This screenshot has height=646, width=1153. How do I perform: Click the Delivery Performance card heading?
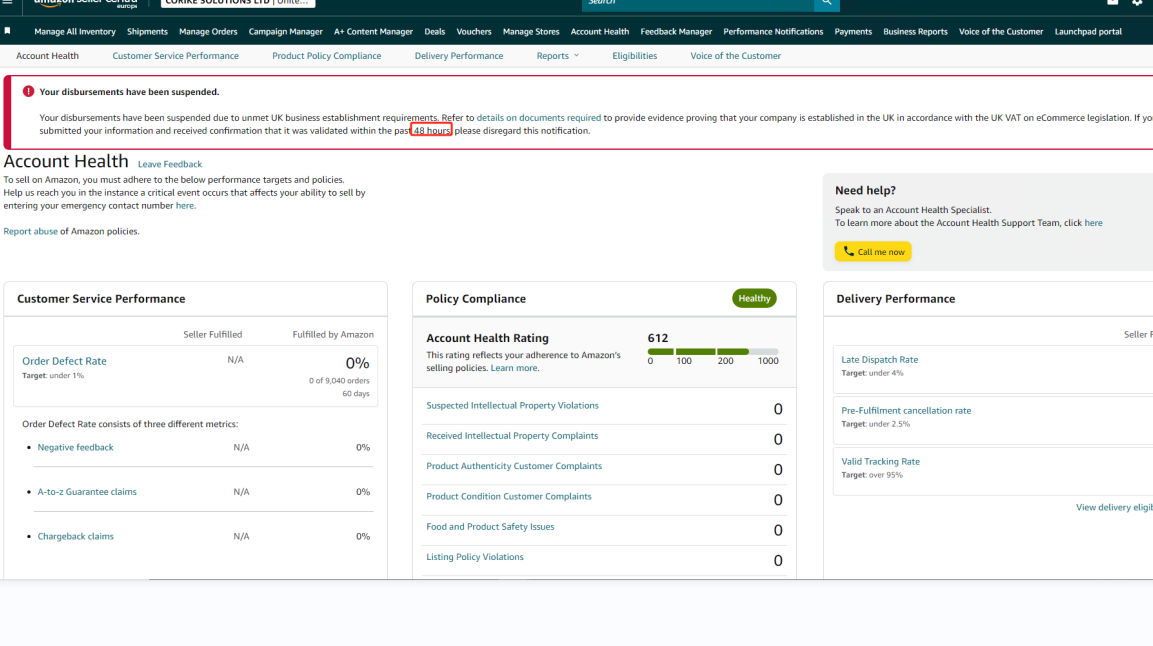point(896,299)
